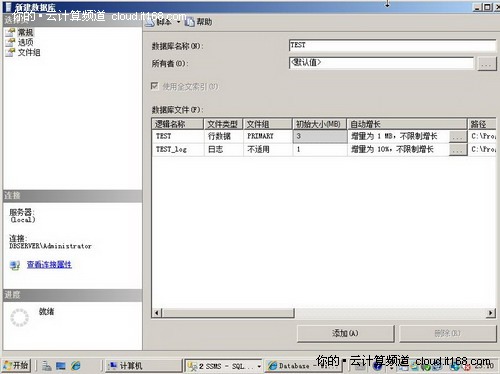The width and height of the screenshot is (500, 374).
Task: Click the 添加 button
Action: [x=345, y=333]
